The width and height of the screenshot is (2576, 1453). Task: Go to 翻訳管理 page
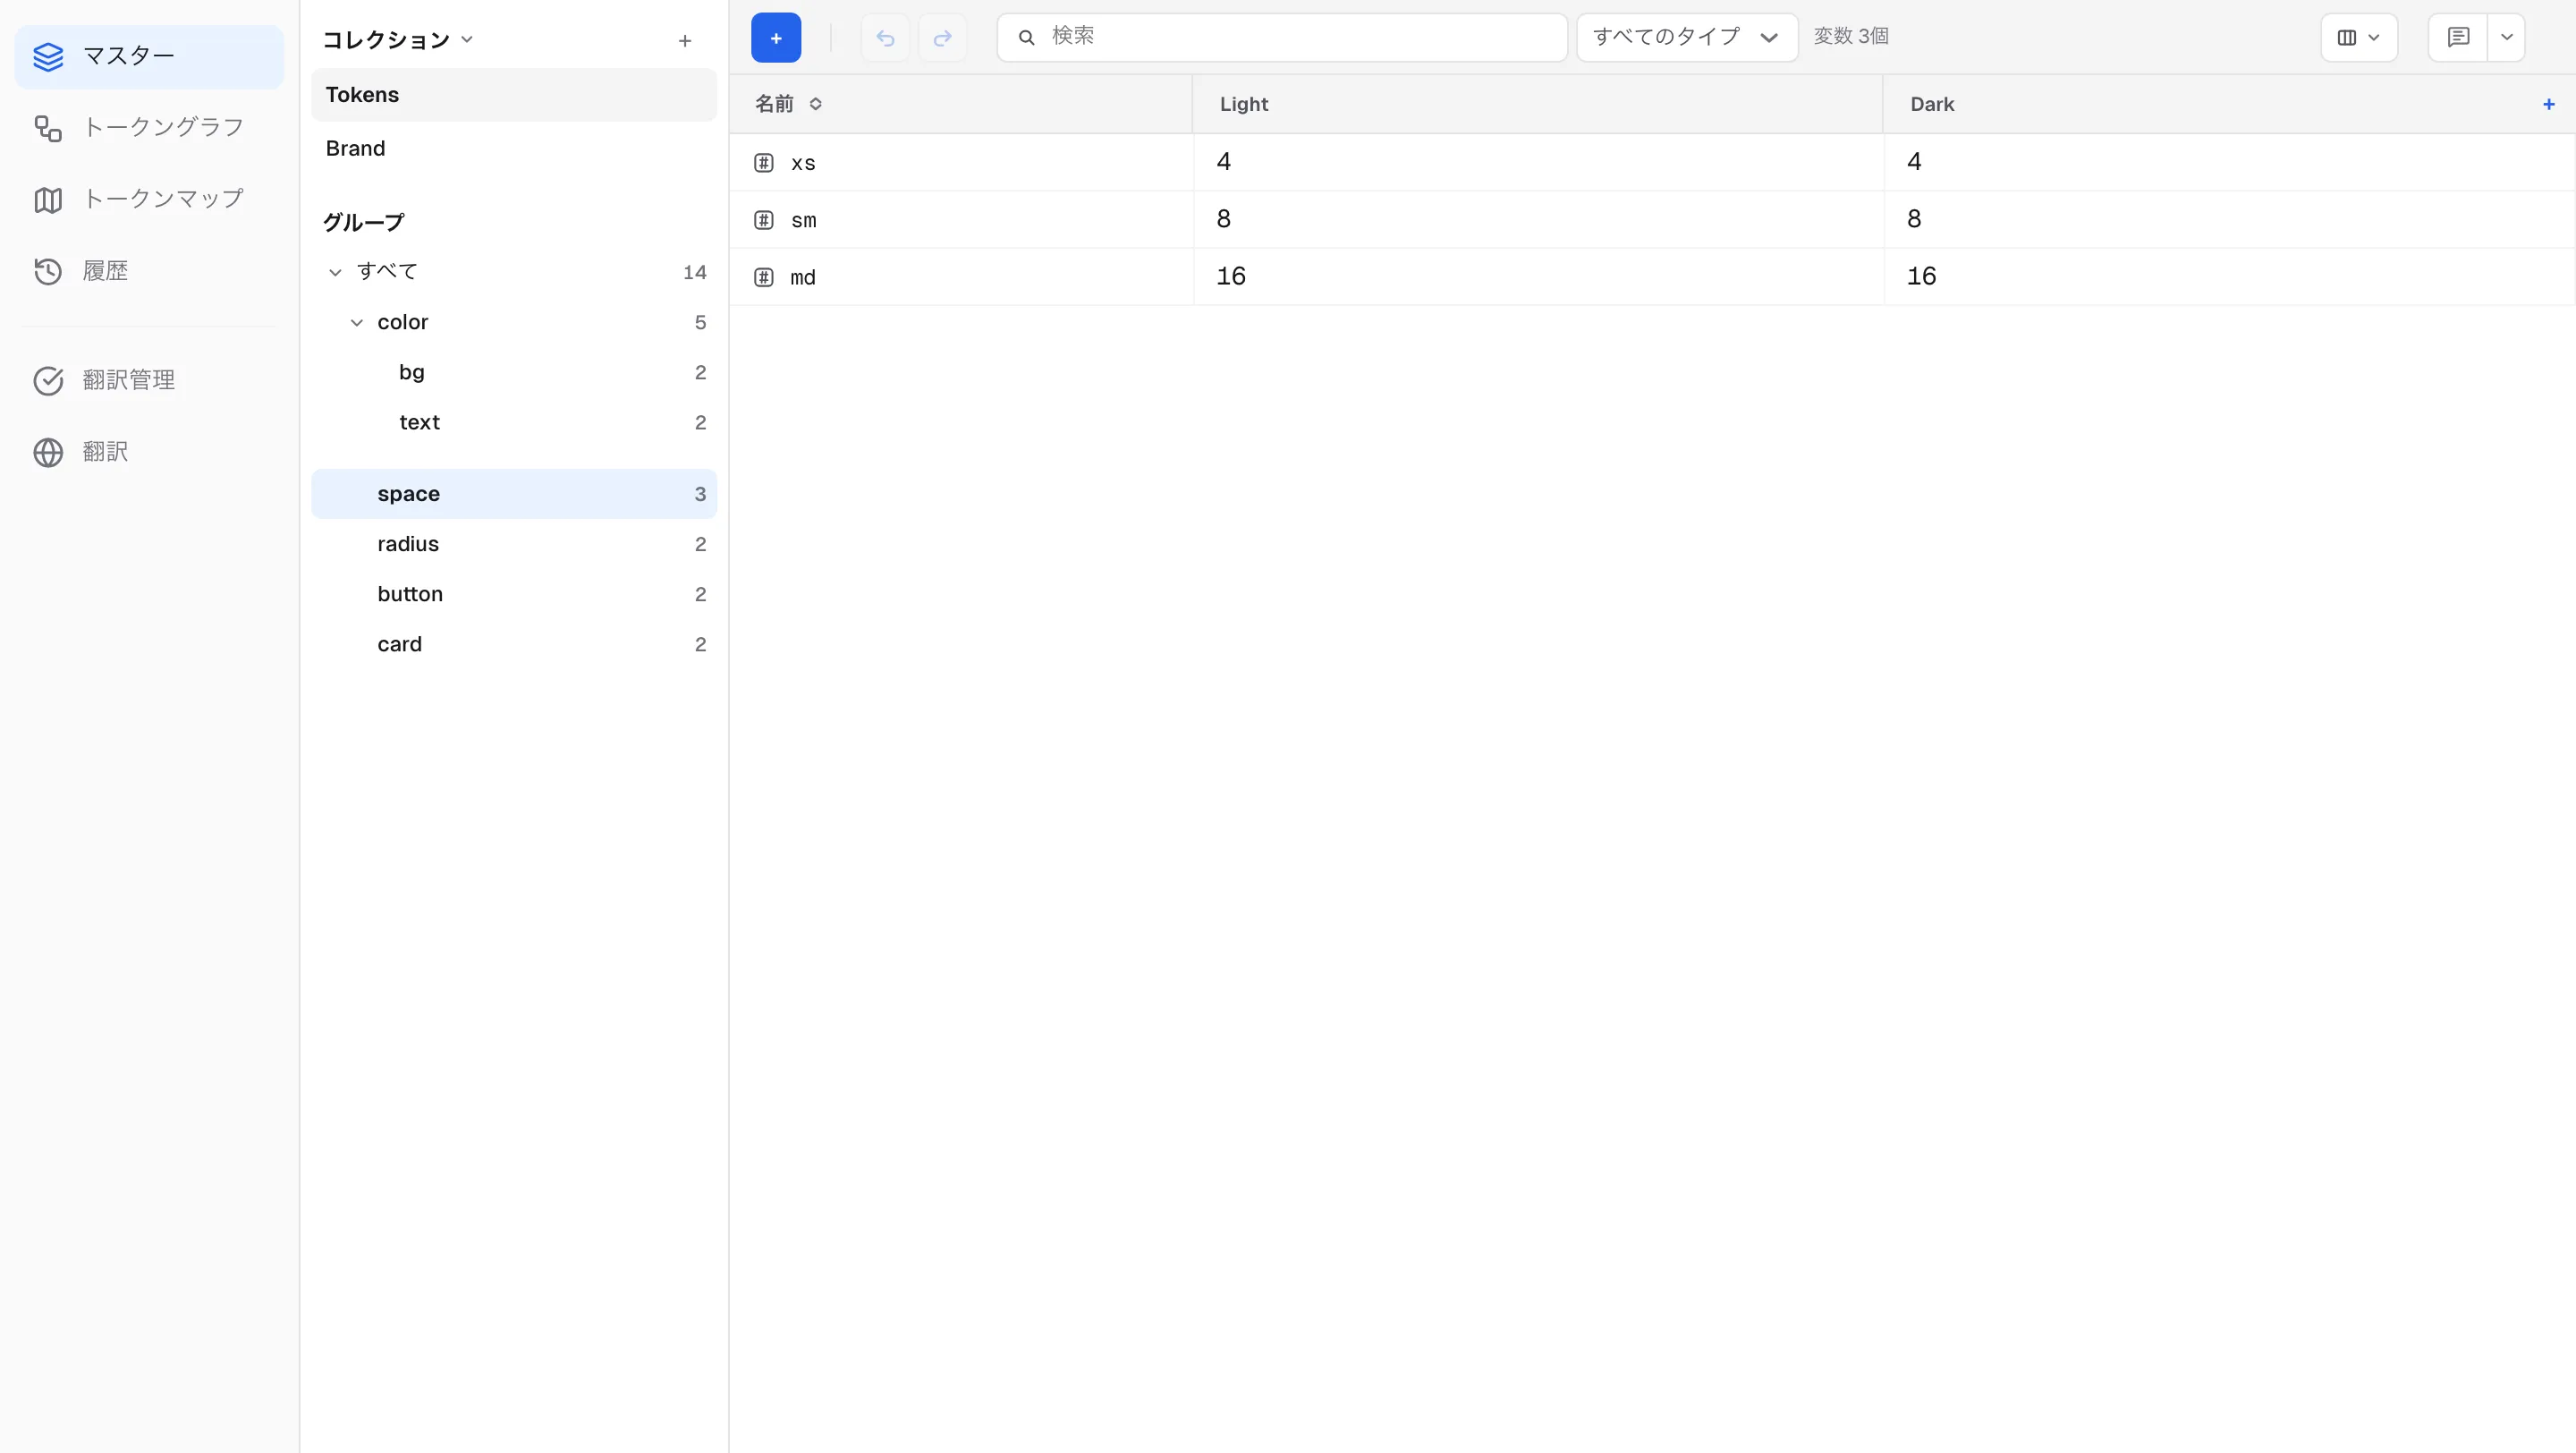coord(149,380)
